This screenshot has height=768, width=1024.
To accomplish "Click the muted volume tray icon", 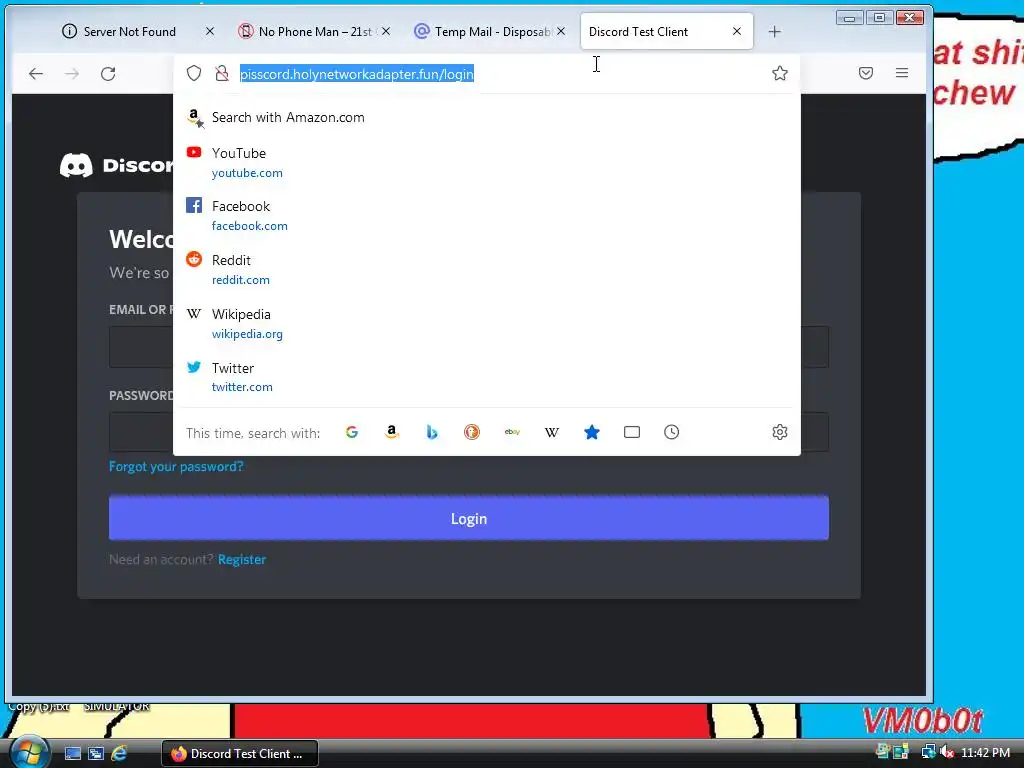I will coord(947,753).
